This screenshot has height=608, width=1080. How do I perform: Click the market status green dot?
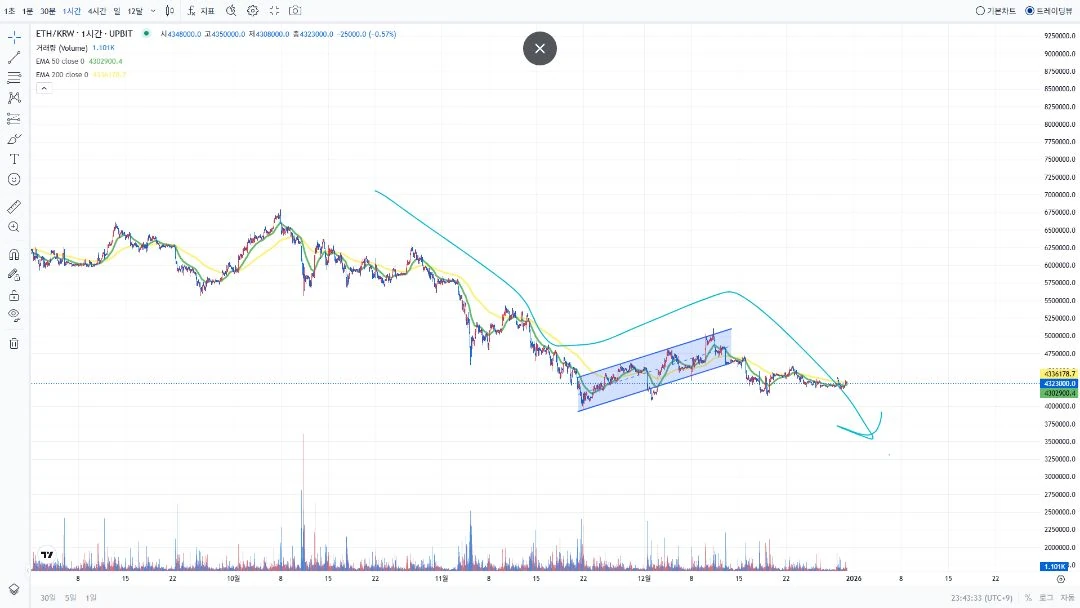point(146,33)
